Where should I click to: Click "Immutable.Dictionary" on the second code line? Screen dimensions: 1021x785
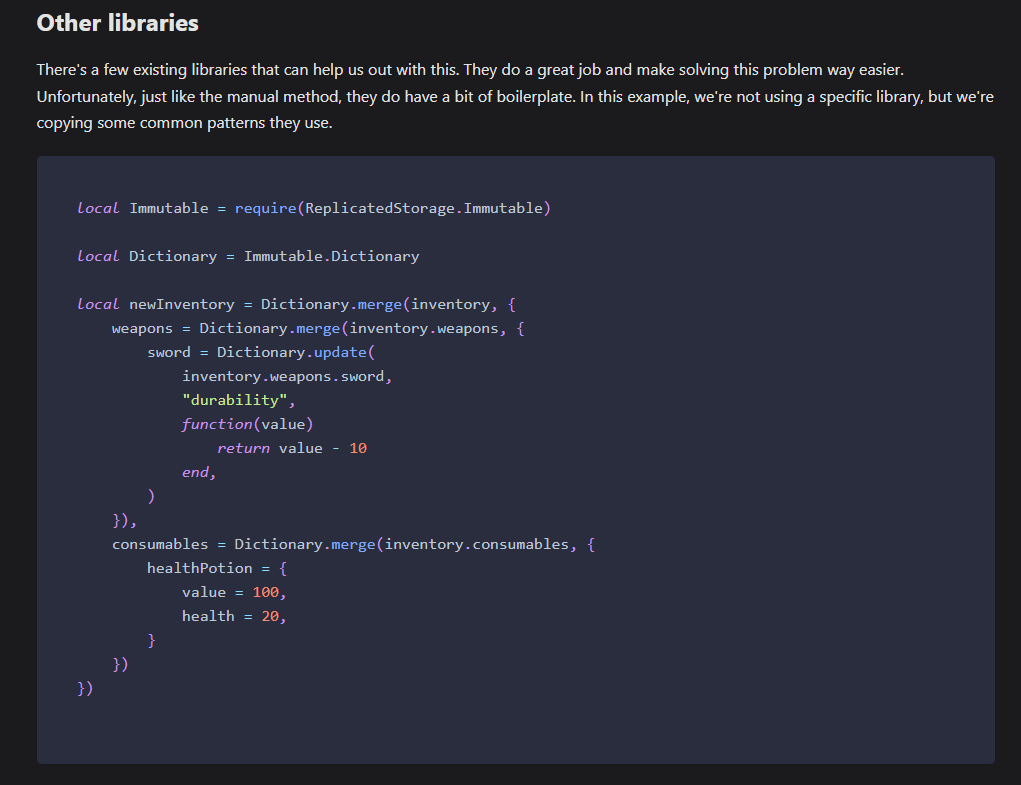pyautogui.click(x=331, y=256)
